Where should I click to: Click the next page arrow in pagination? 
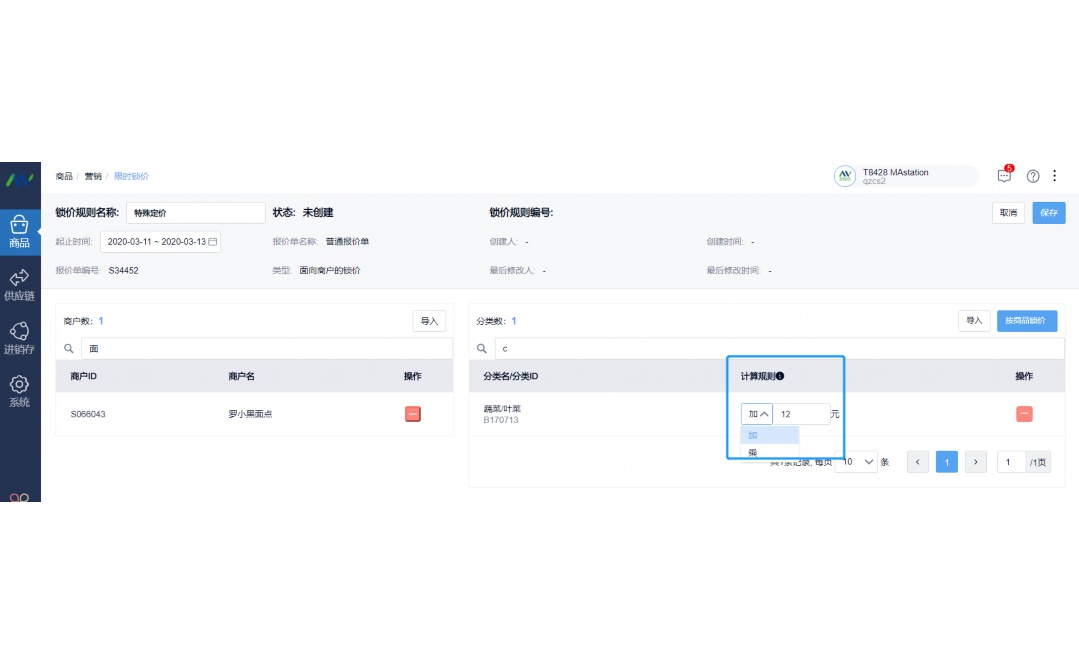pyautogui.click(x=975, y=461)
